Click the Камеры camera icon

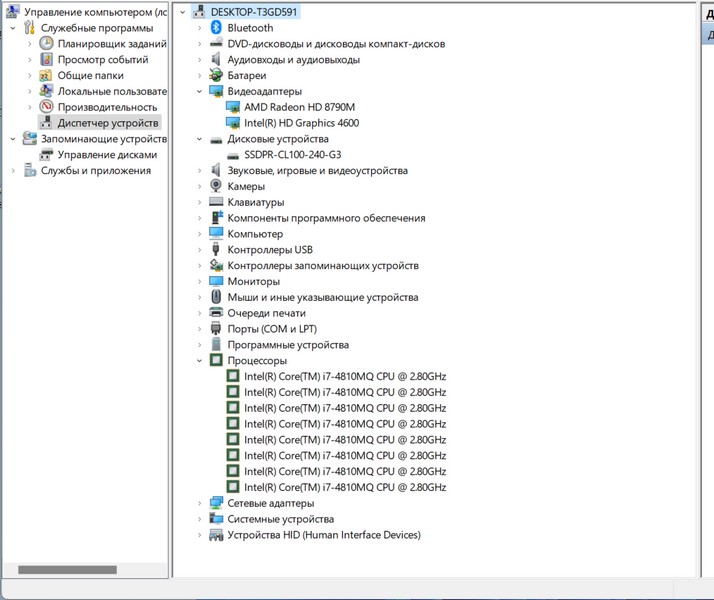(x=216, y=186)
